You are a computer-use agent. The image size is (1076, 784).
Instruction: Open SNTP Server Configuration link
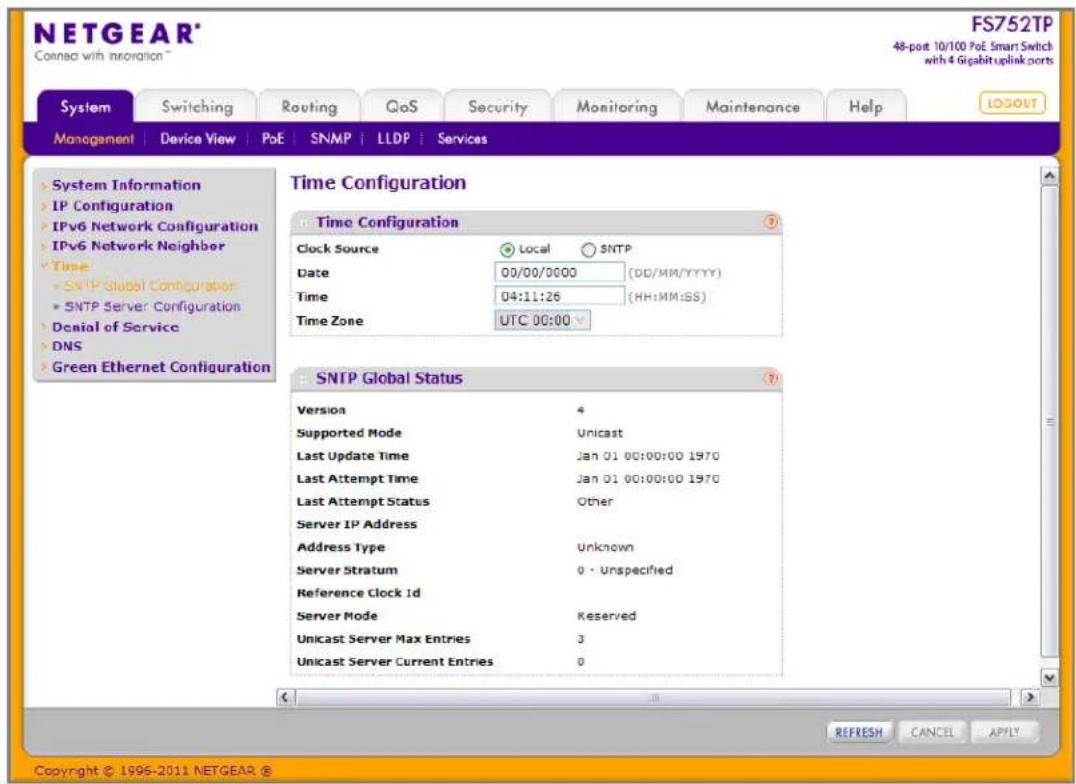click(152, 306)
